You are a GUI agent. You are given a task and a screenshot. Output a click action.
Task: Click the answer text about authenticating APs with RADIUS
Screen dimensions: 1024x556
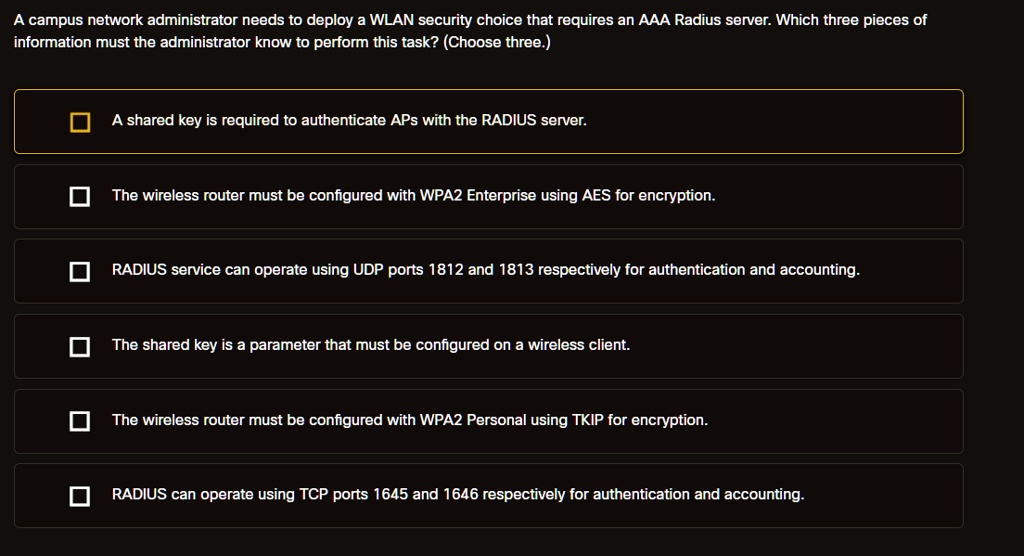[349, 120]
